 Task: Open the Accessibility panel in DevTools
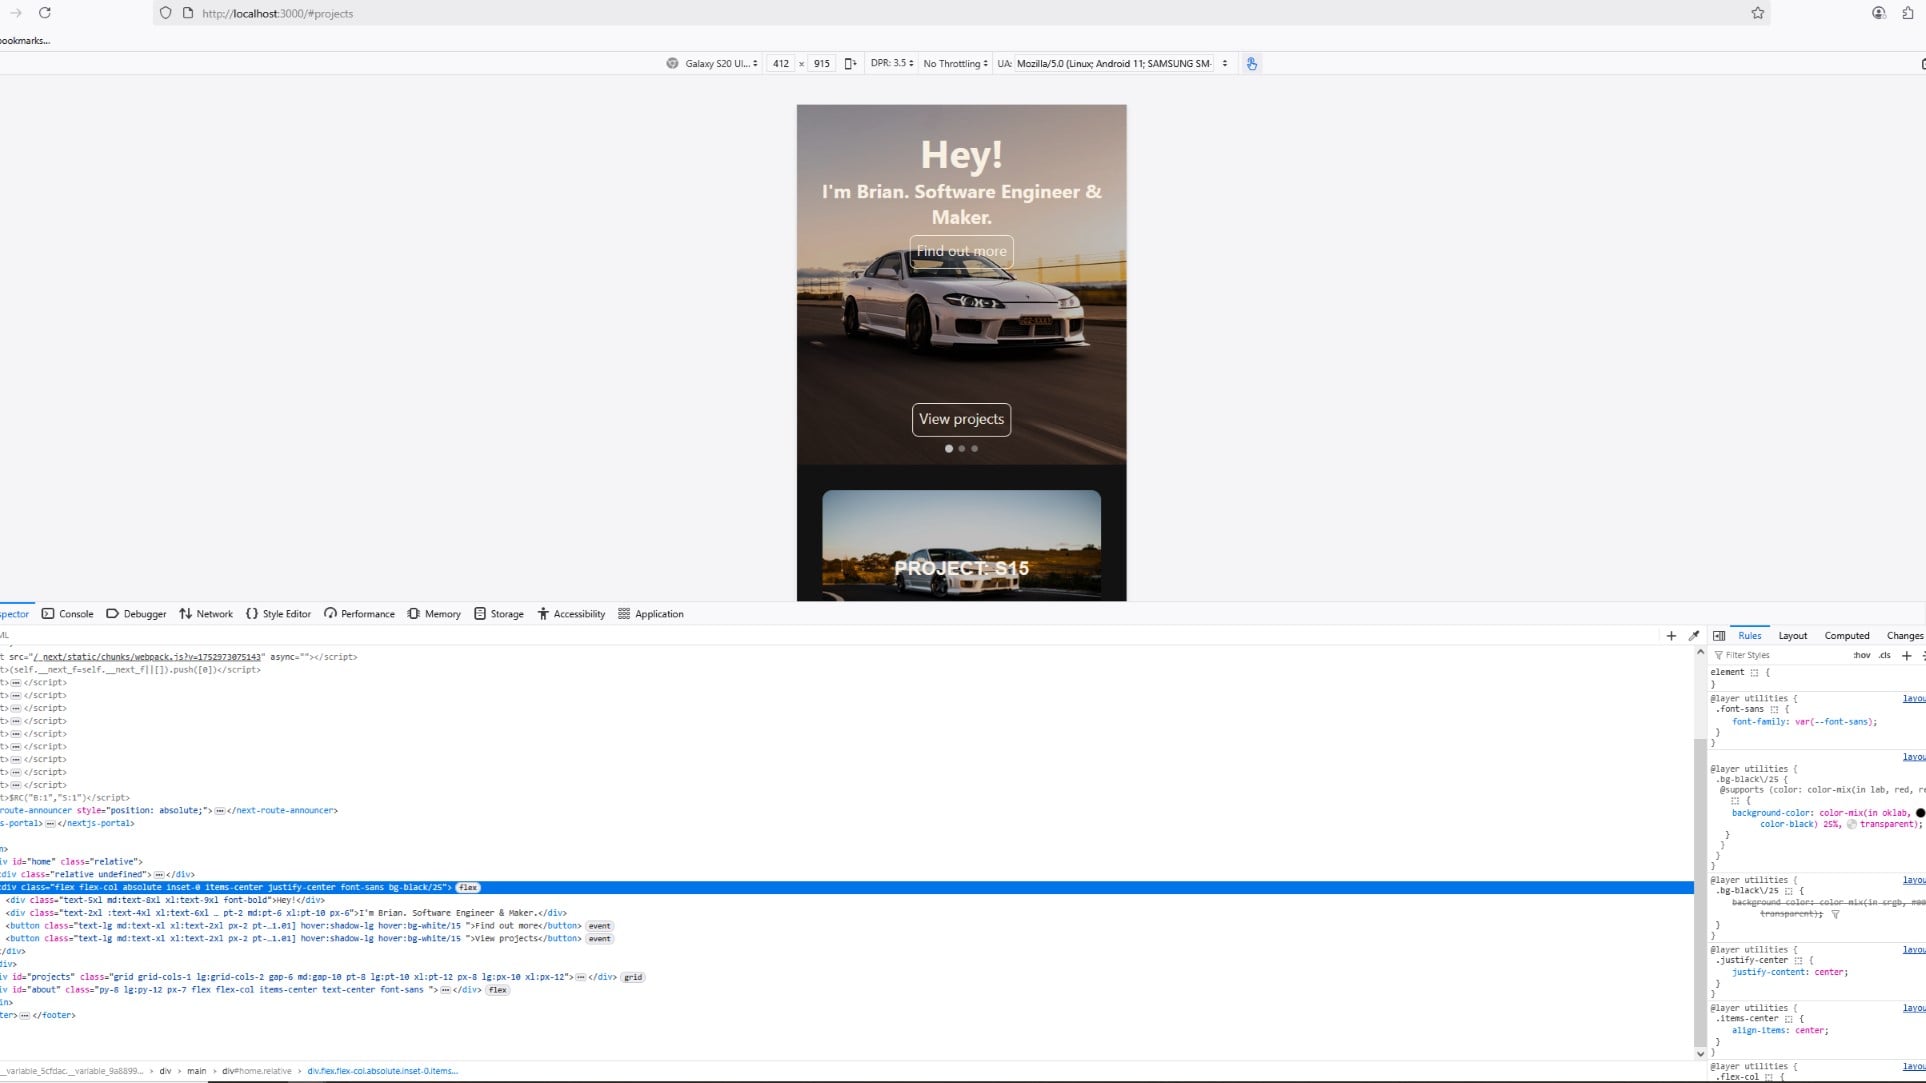[571, 613]
